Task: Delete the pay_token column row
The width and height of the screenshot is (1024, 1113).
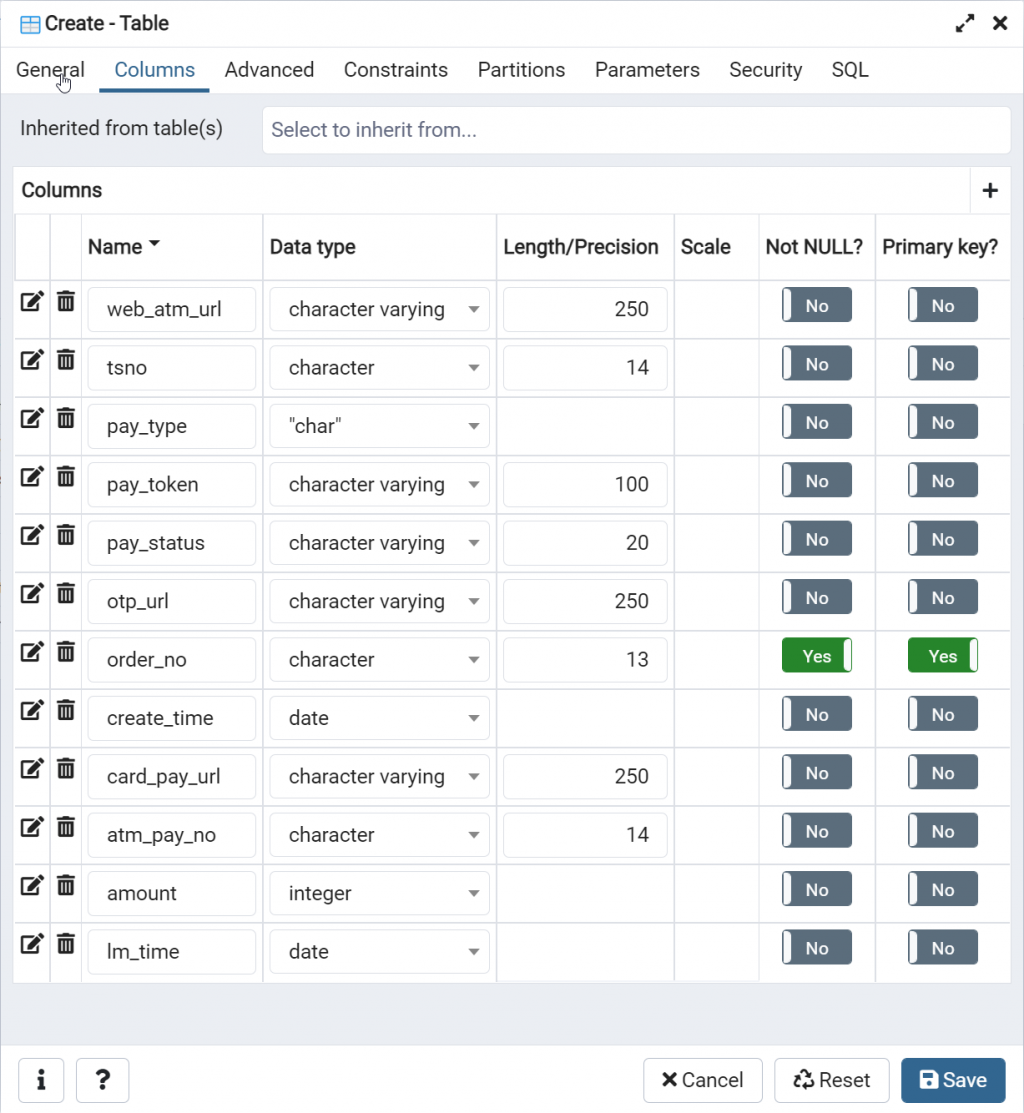Action: click(65, 476)
